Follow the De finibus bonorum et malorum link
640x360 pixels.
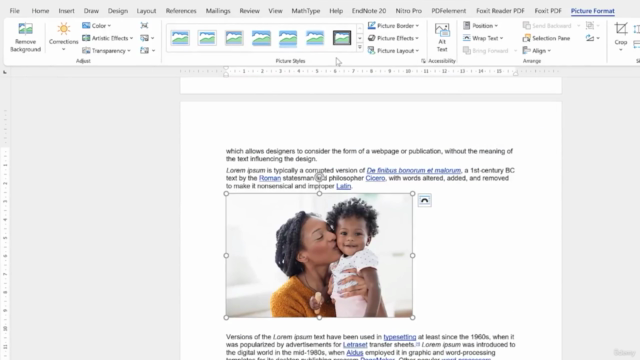(x=413, y=170)
